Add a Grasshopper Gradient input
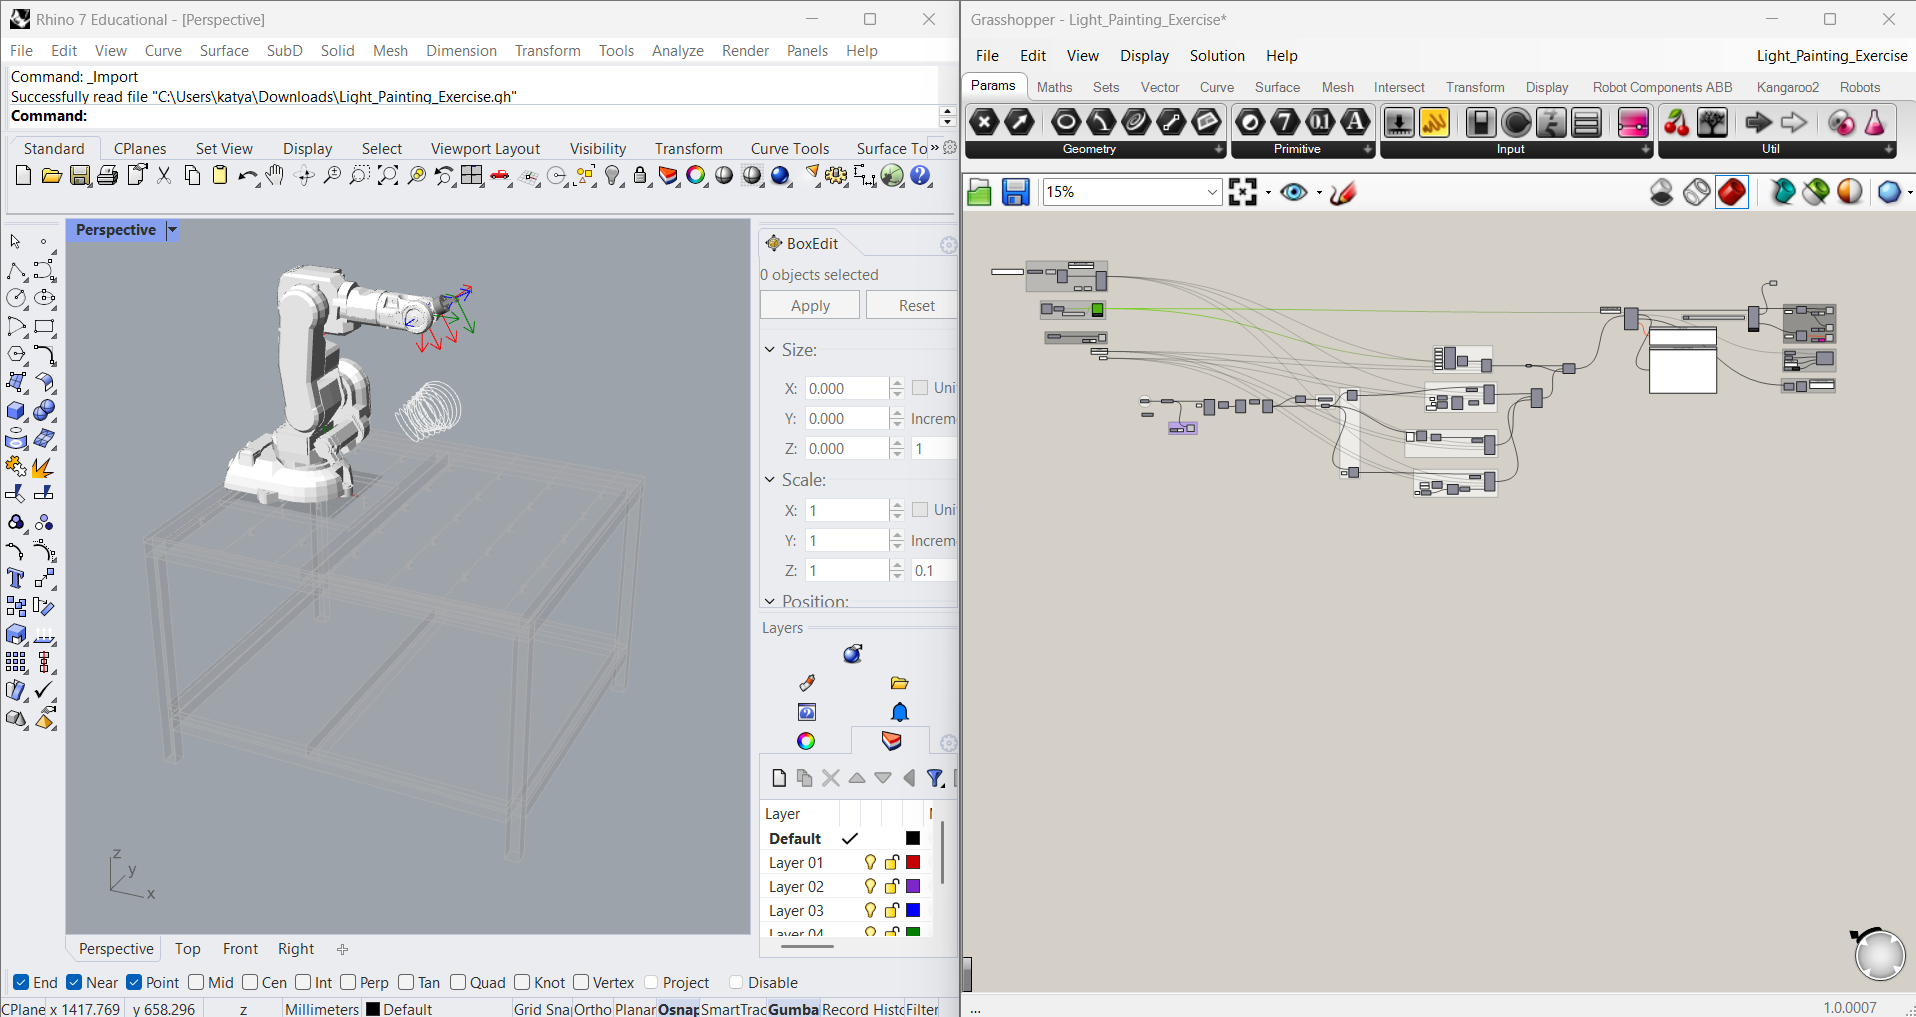Image resolution: width=1916 pixels, height=1017 pixels. pyautogui.click(x=1633, y=122)
